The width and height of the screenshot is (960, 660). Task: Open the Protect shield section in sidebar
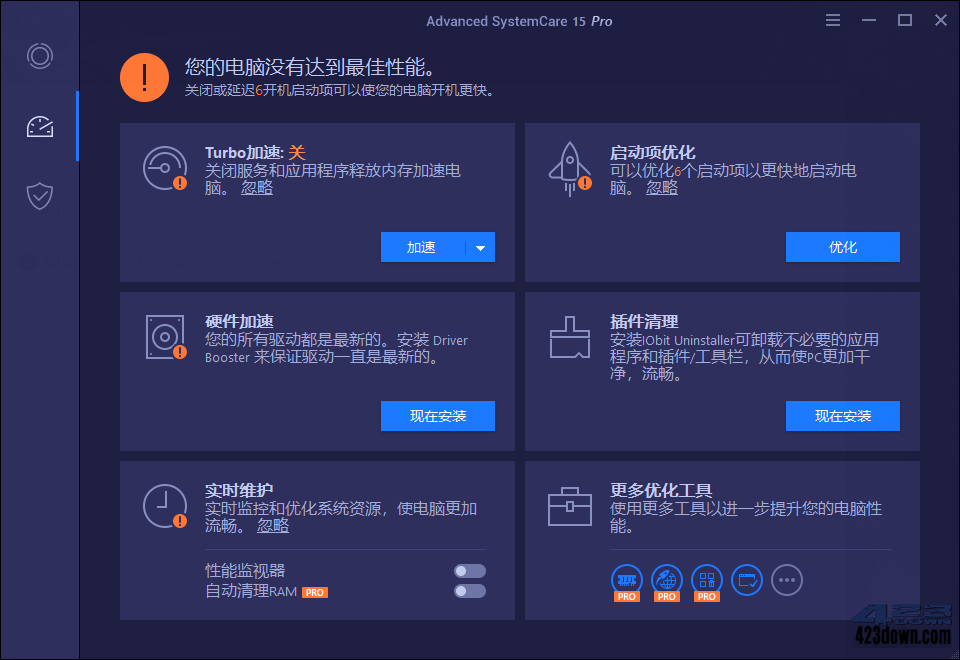pyautogui.click(x=40, y=196)
